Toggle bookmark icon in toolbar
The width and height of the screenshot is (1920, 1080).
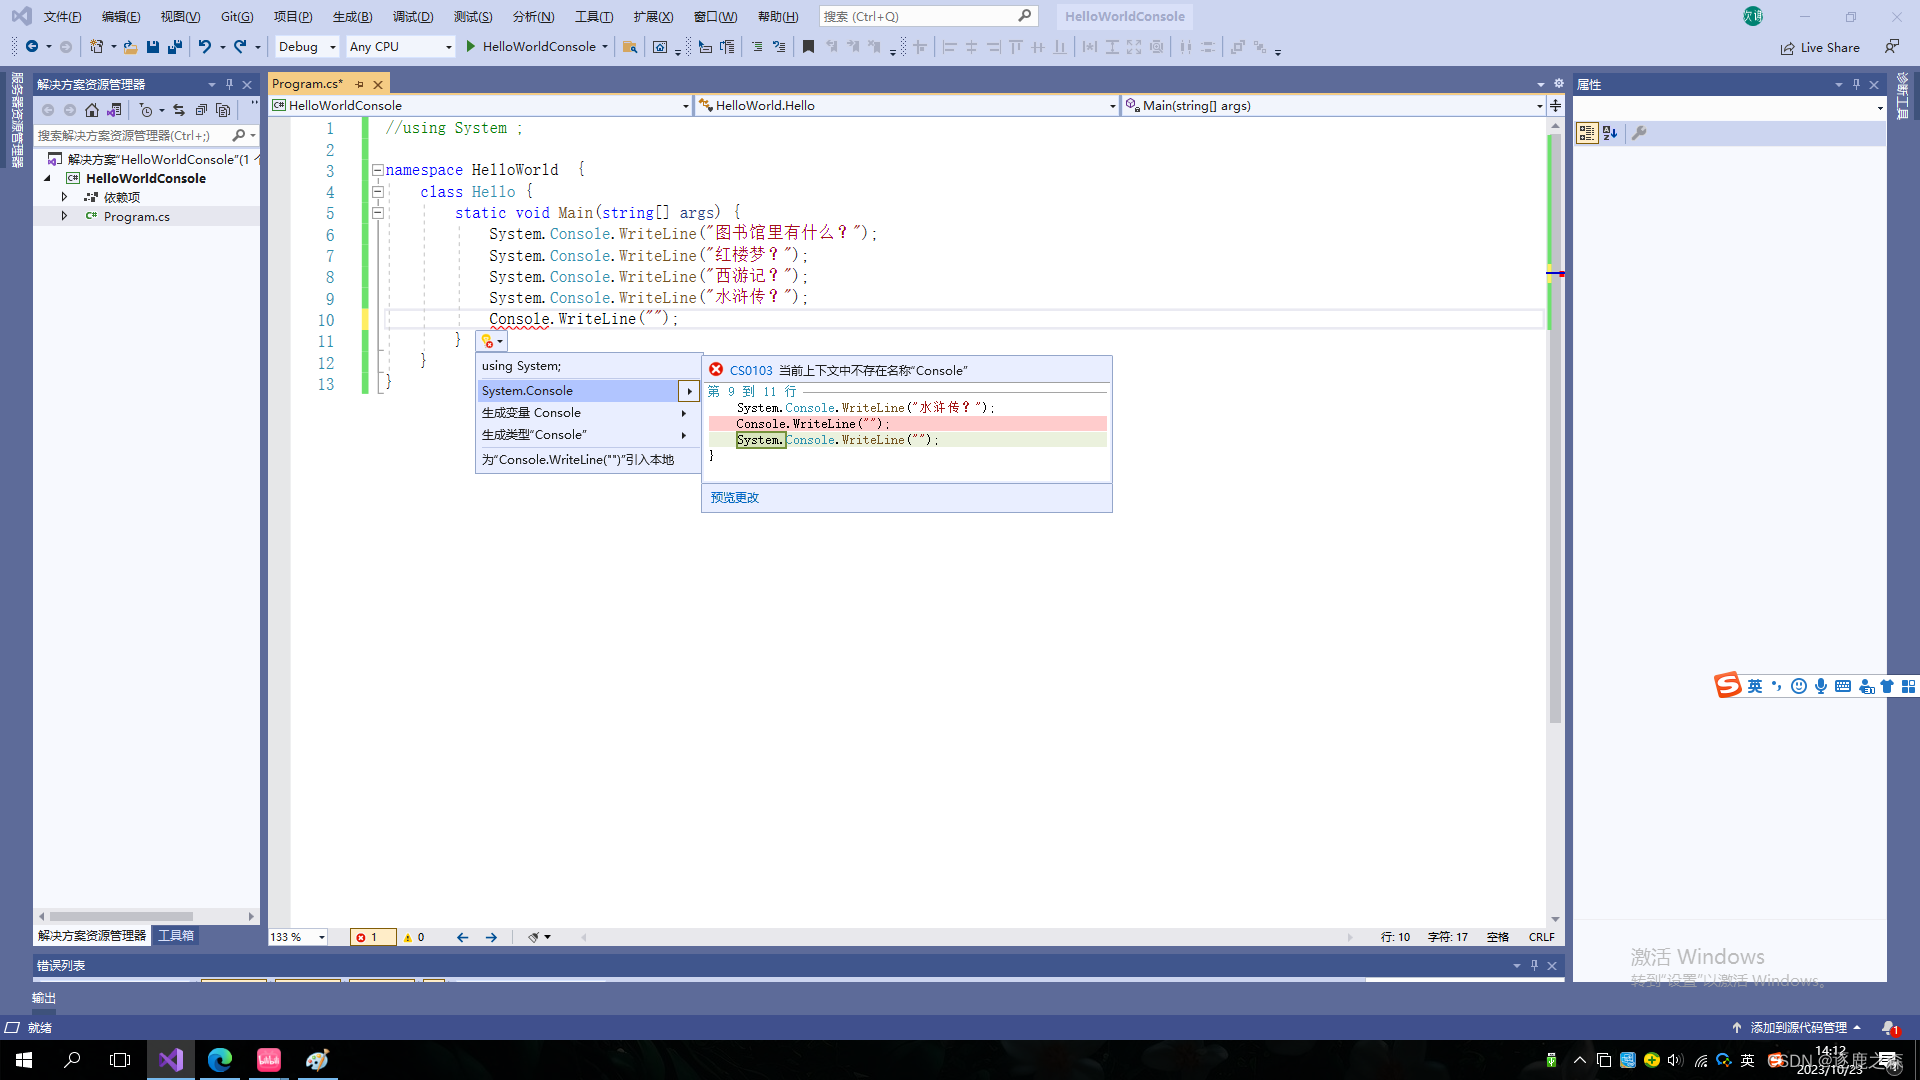[x=808, y=46]
